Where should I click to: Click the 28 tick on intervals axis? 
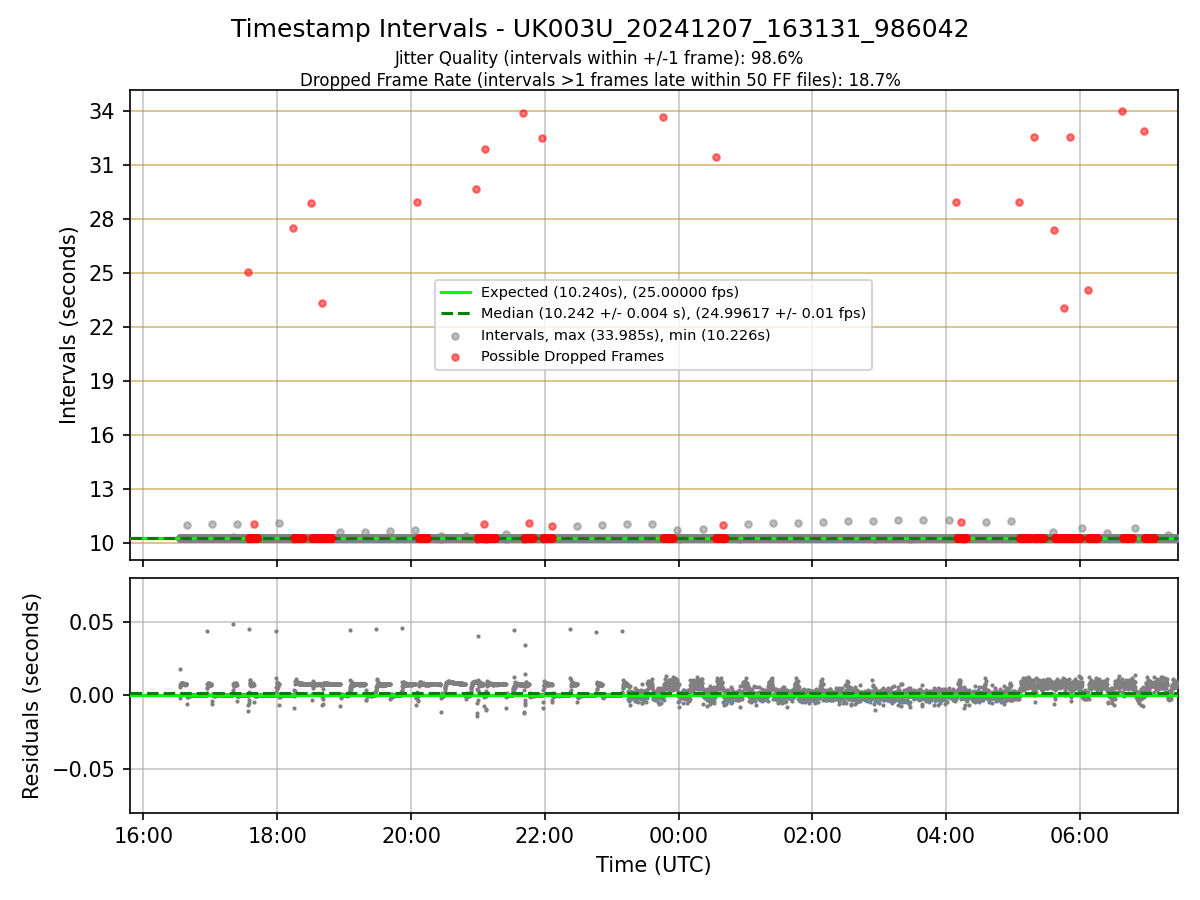pos(104,219)
